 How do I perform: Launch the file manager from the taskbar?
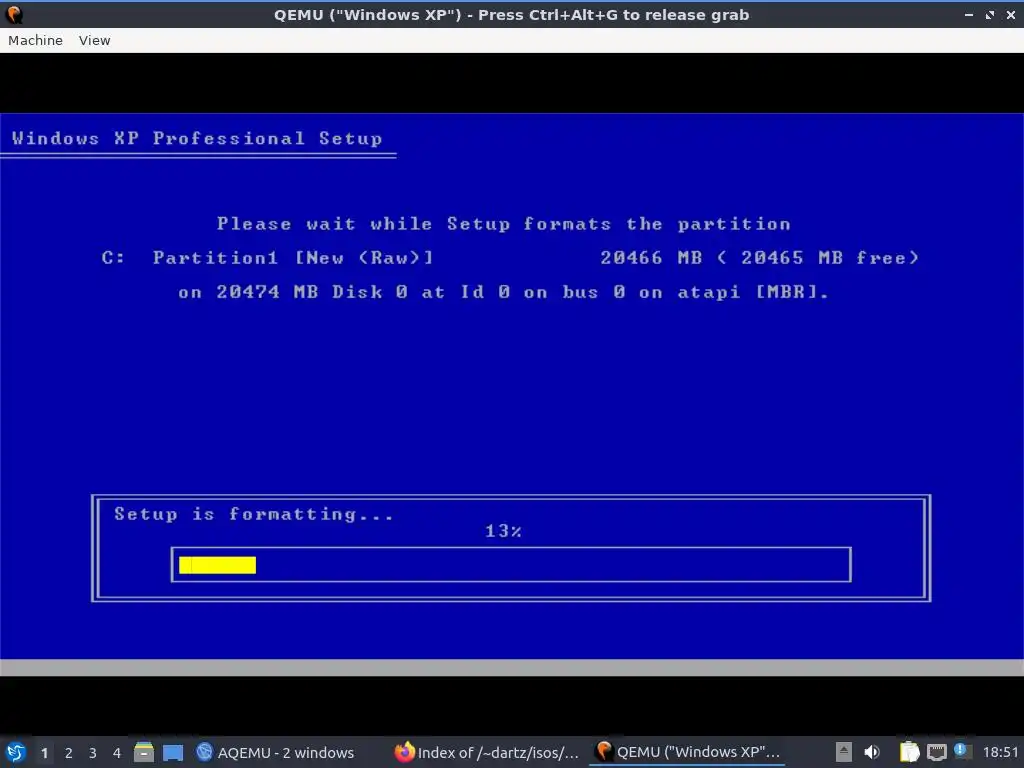tap(144, 752)
